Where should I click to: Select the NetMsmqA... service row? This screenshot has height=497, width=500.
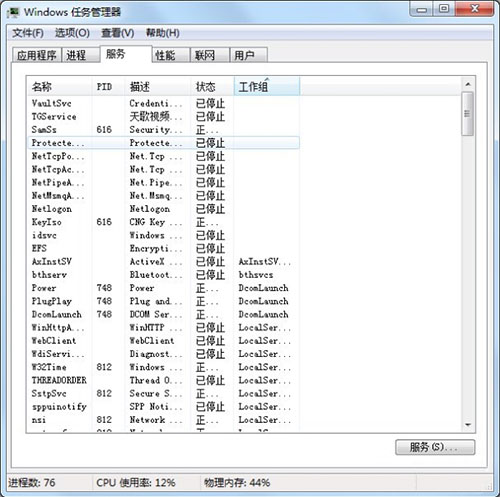click(163, 196)
